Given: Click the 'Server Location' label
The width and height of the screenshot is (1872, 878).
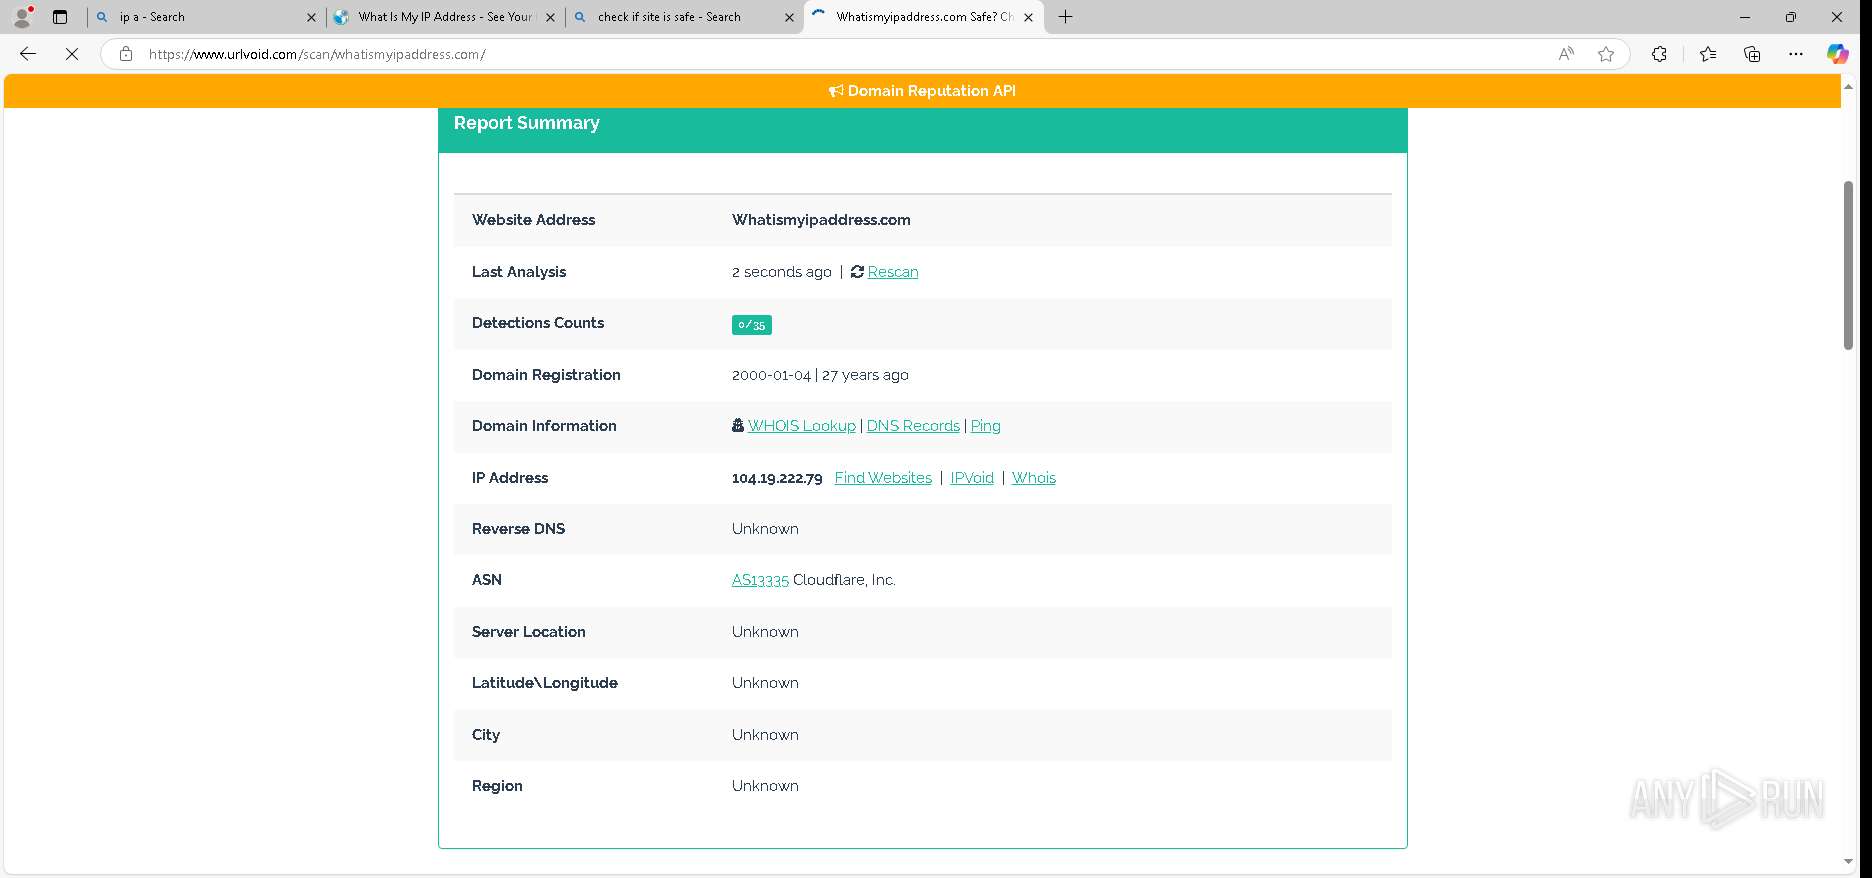Looking at the screenshot, I should 529,632.
